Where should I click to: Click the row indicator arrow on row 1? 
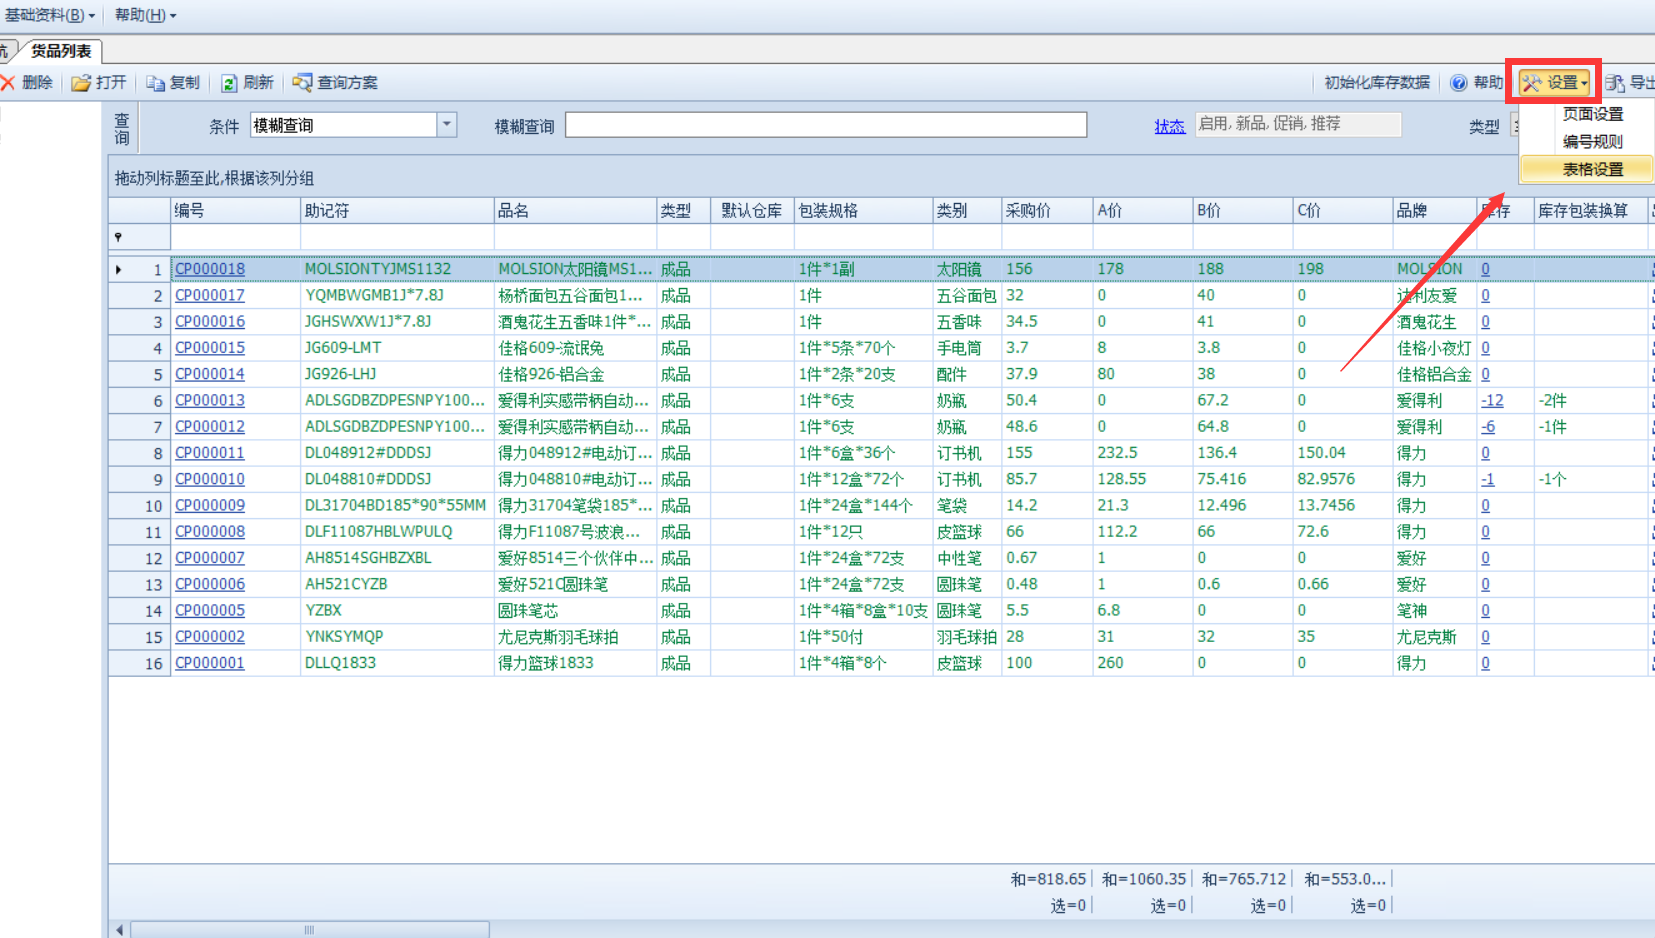tap(119, 269)
